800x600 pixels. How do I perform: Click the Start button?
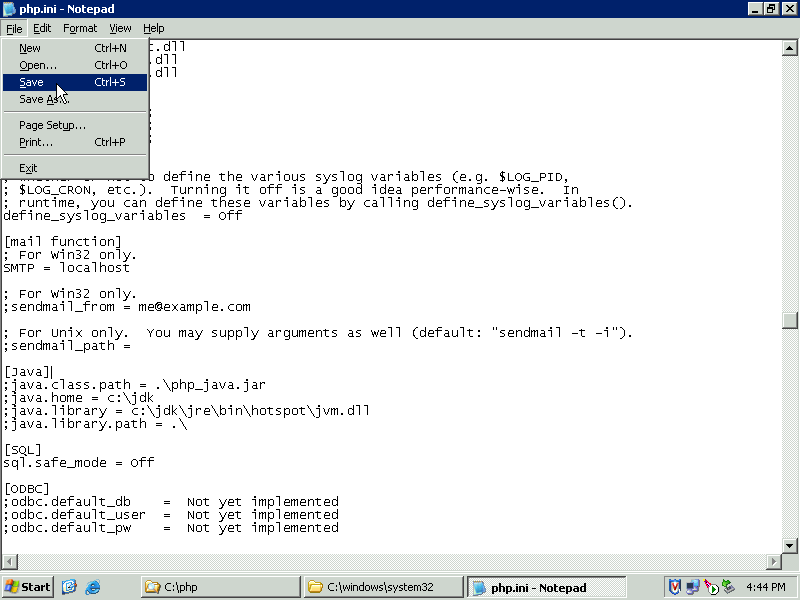[28, 587]
